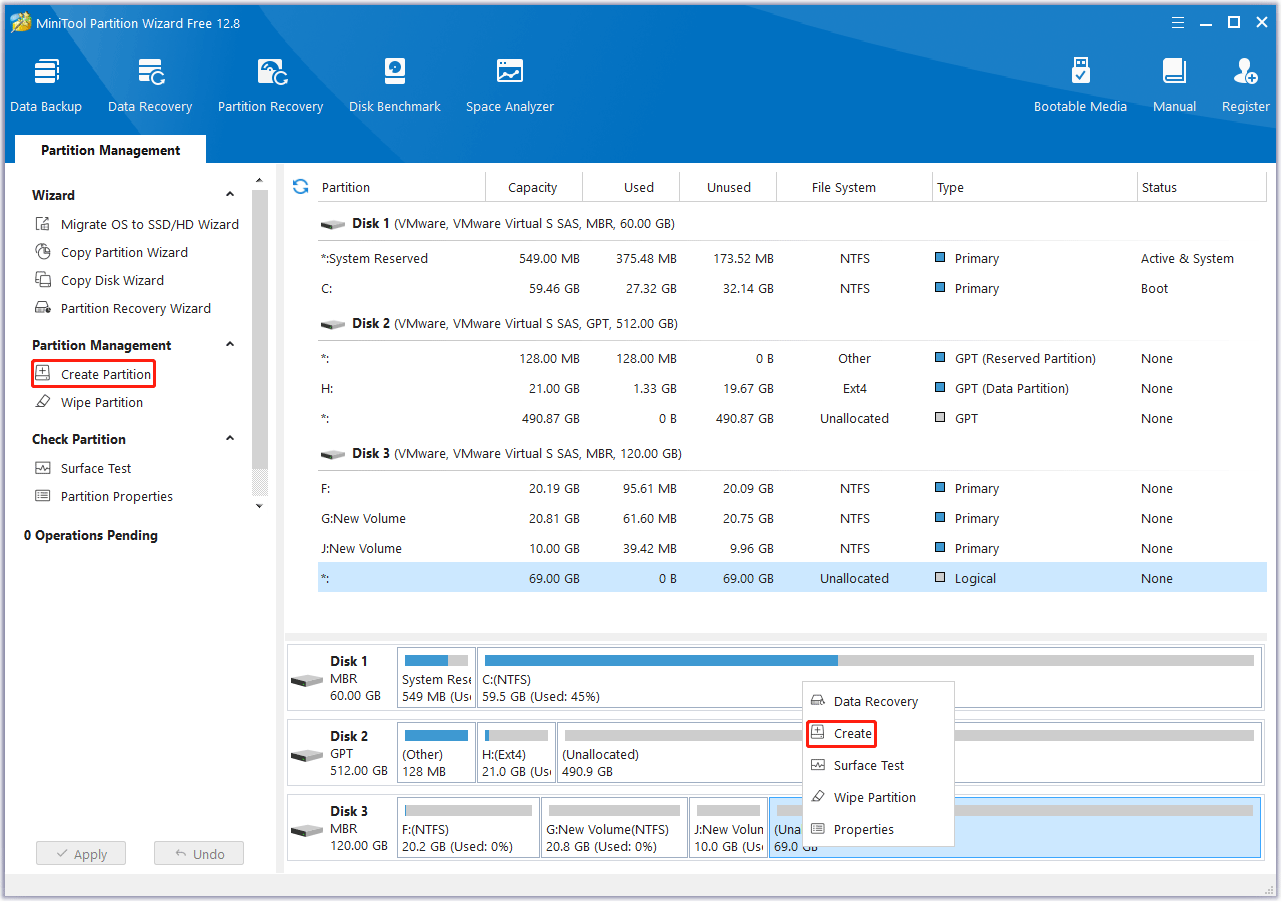Open Properties from the context menu
Viewport: 1282px width, 902px height.
[878, 829]
